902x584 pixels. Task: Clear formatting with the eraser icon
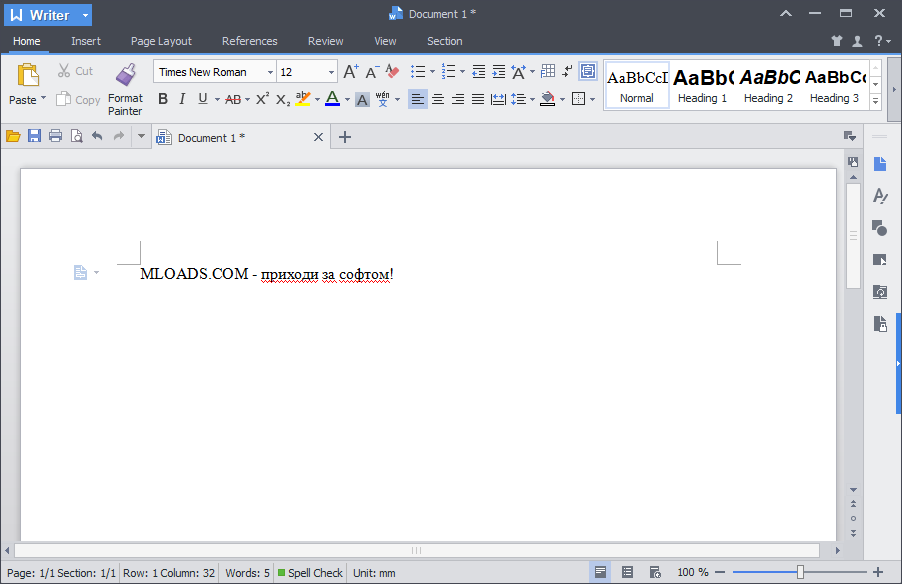pyautogui.click(x=392, y=71)
